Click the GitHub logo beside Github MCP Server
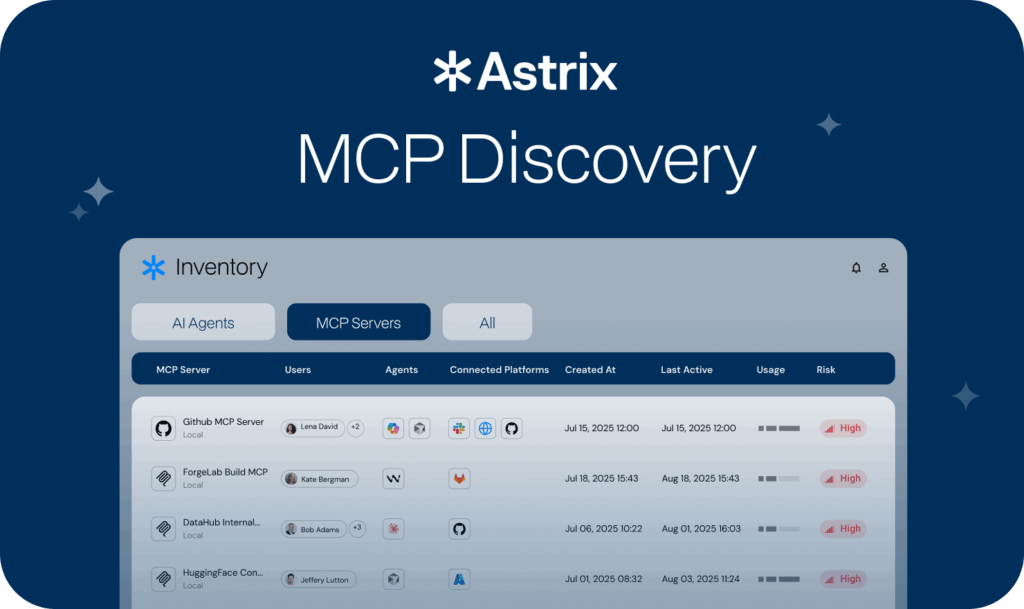The image size is (1024, 609). coord(163,428)
